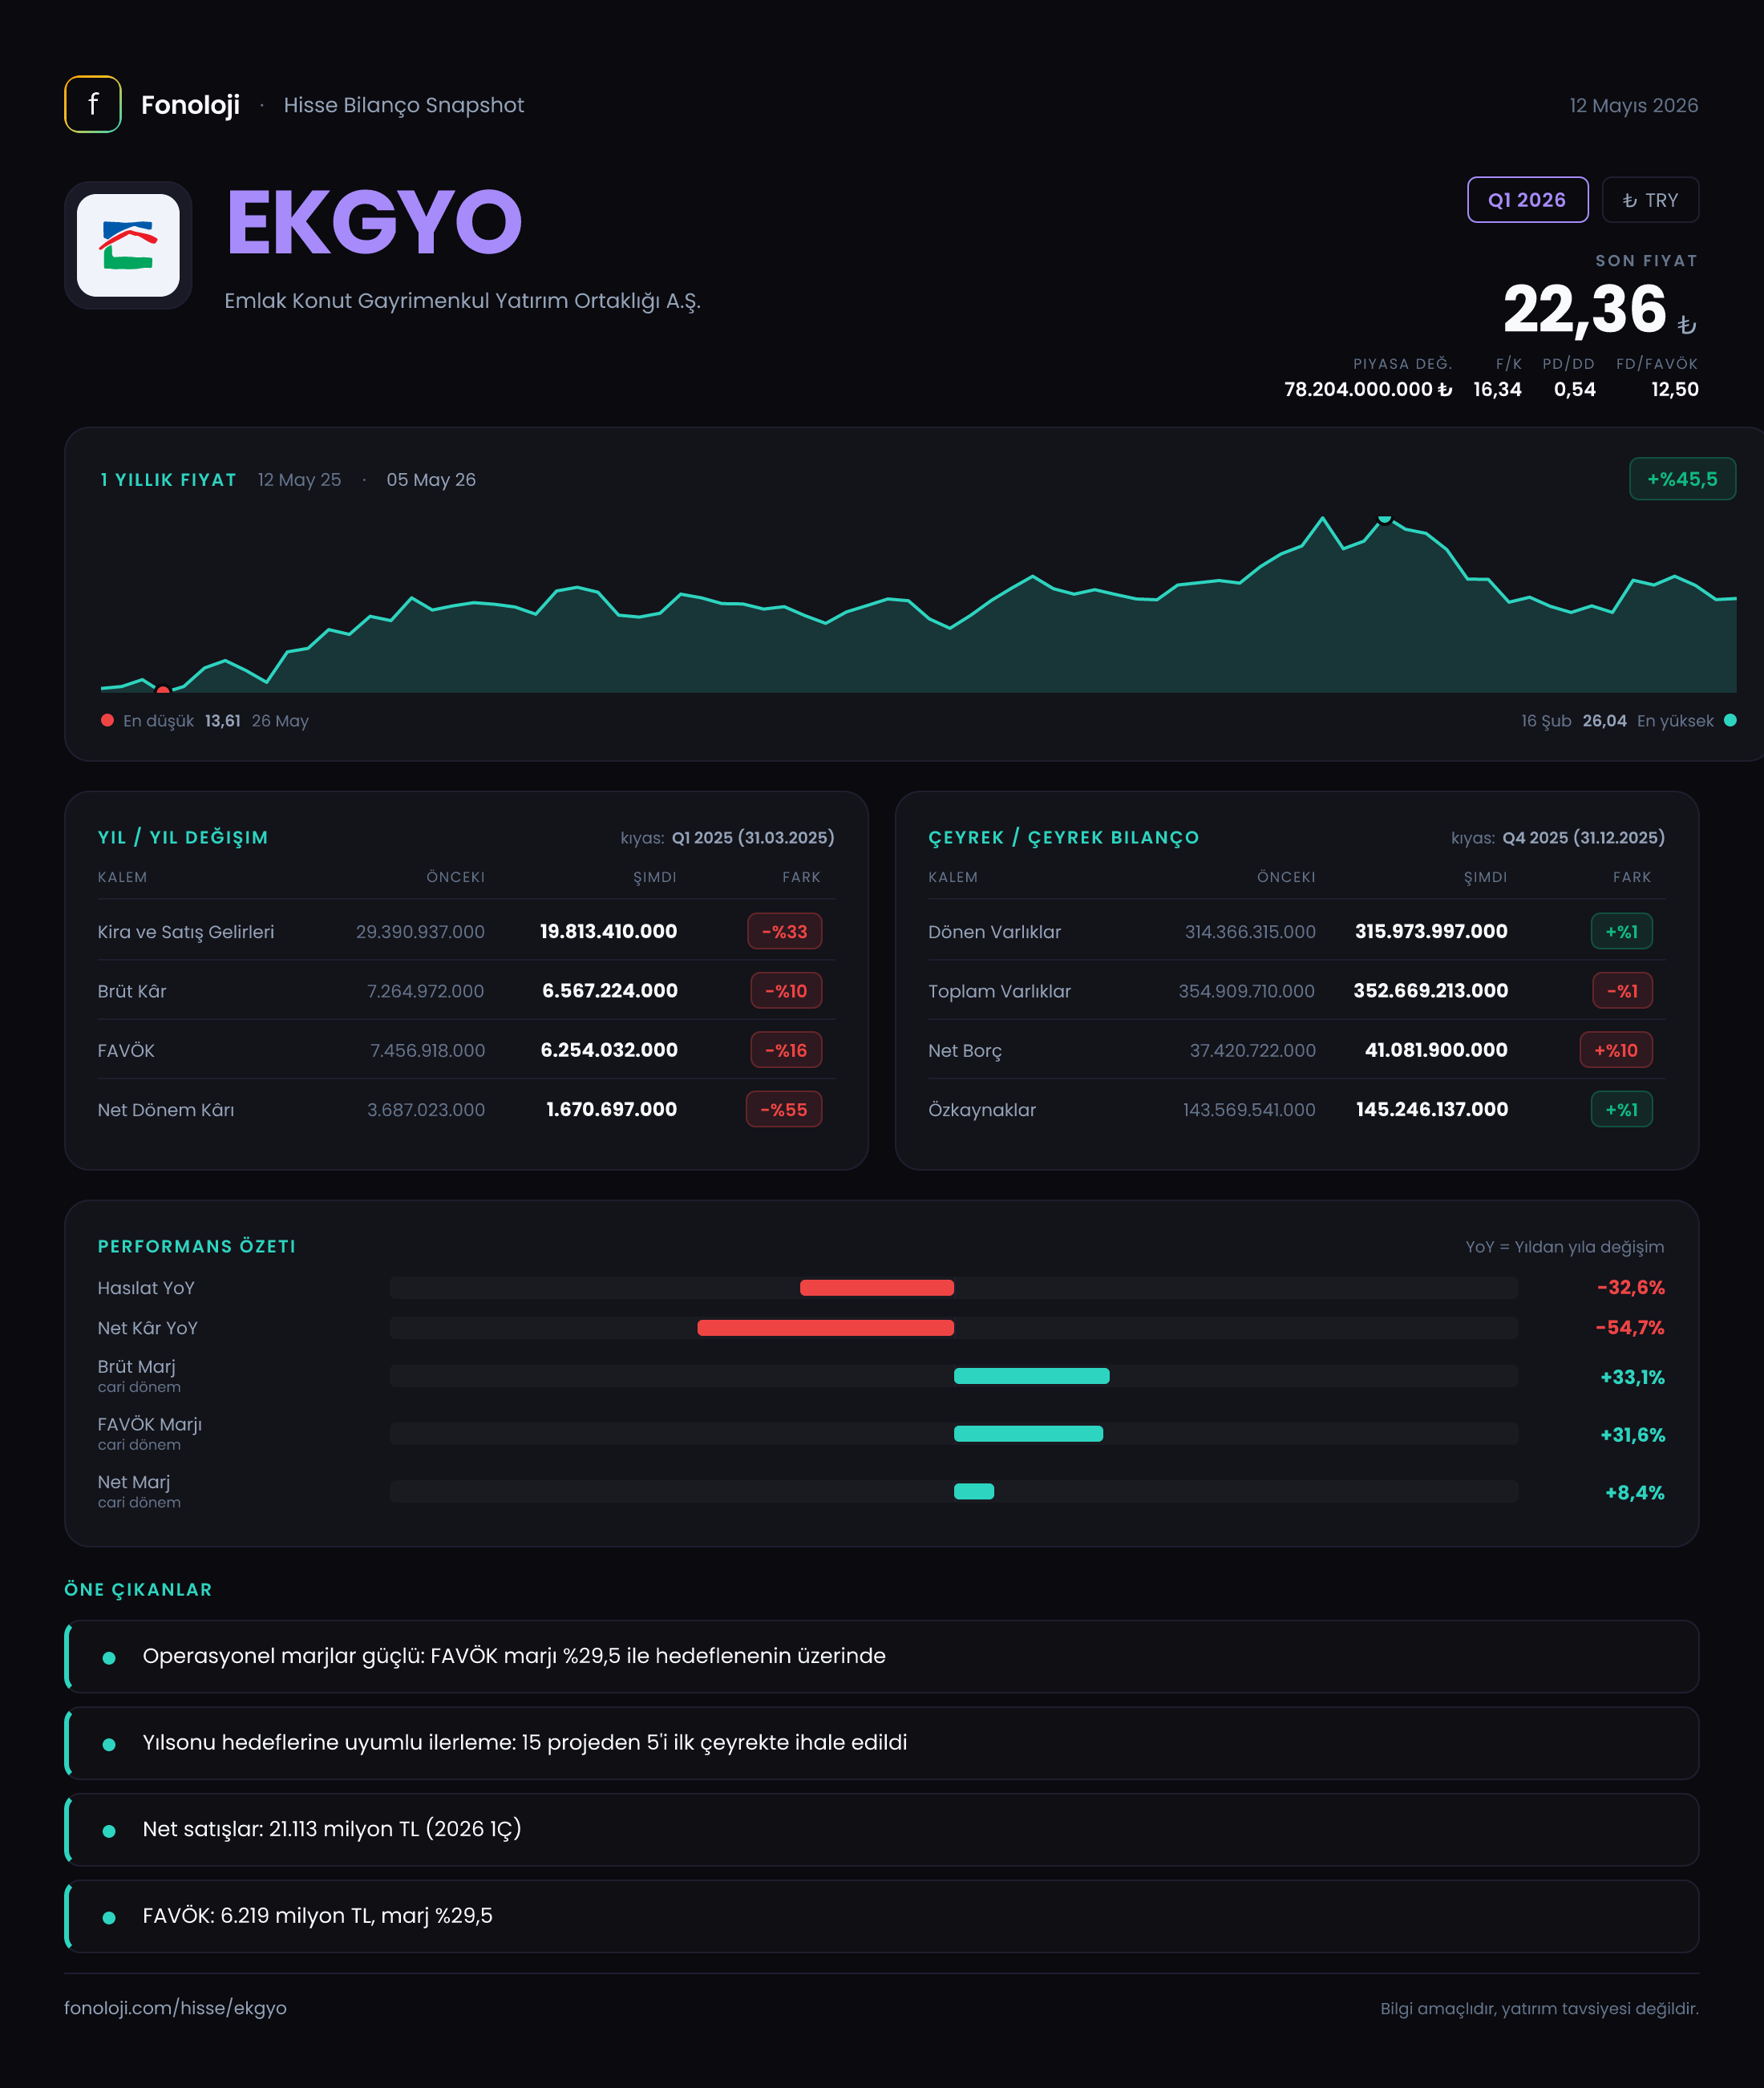The height and width of the screenshot is (2088, 1764).
Task: Click the market cap value 78.204.000.000
Action: (x=1368, y=389)
